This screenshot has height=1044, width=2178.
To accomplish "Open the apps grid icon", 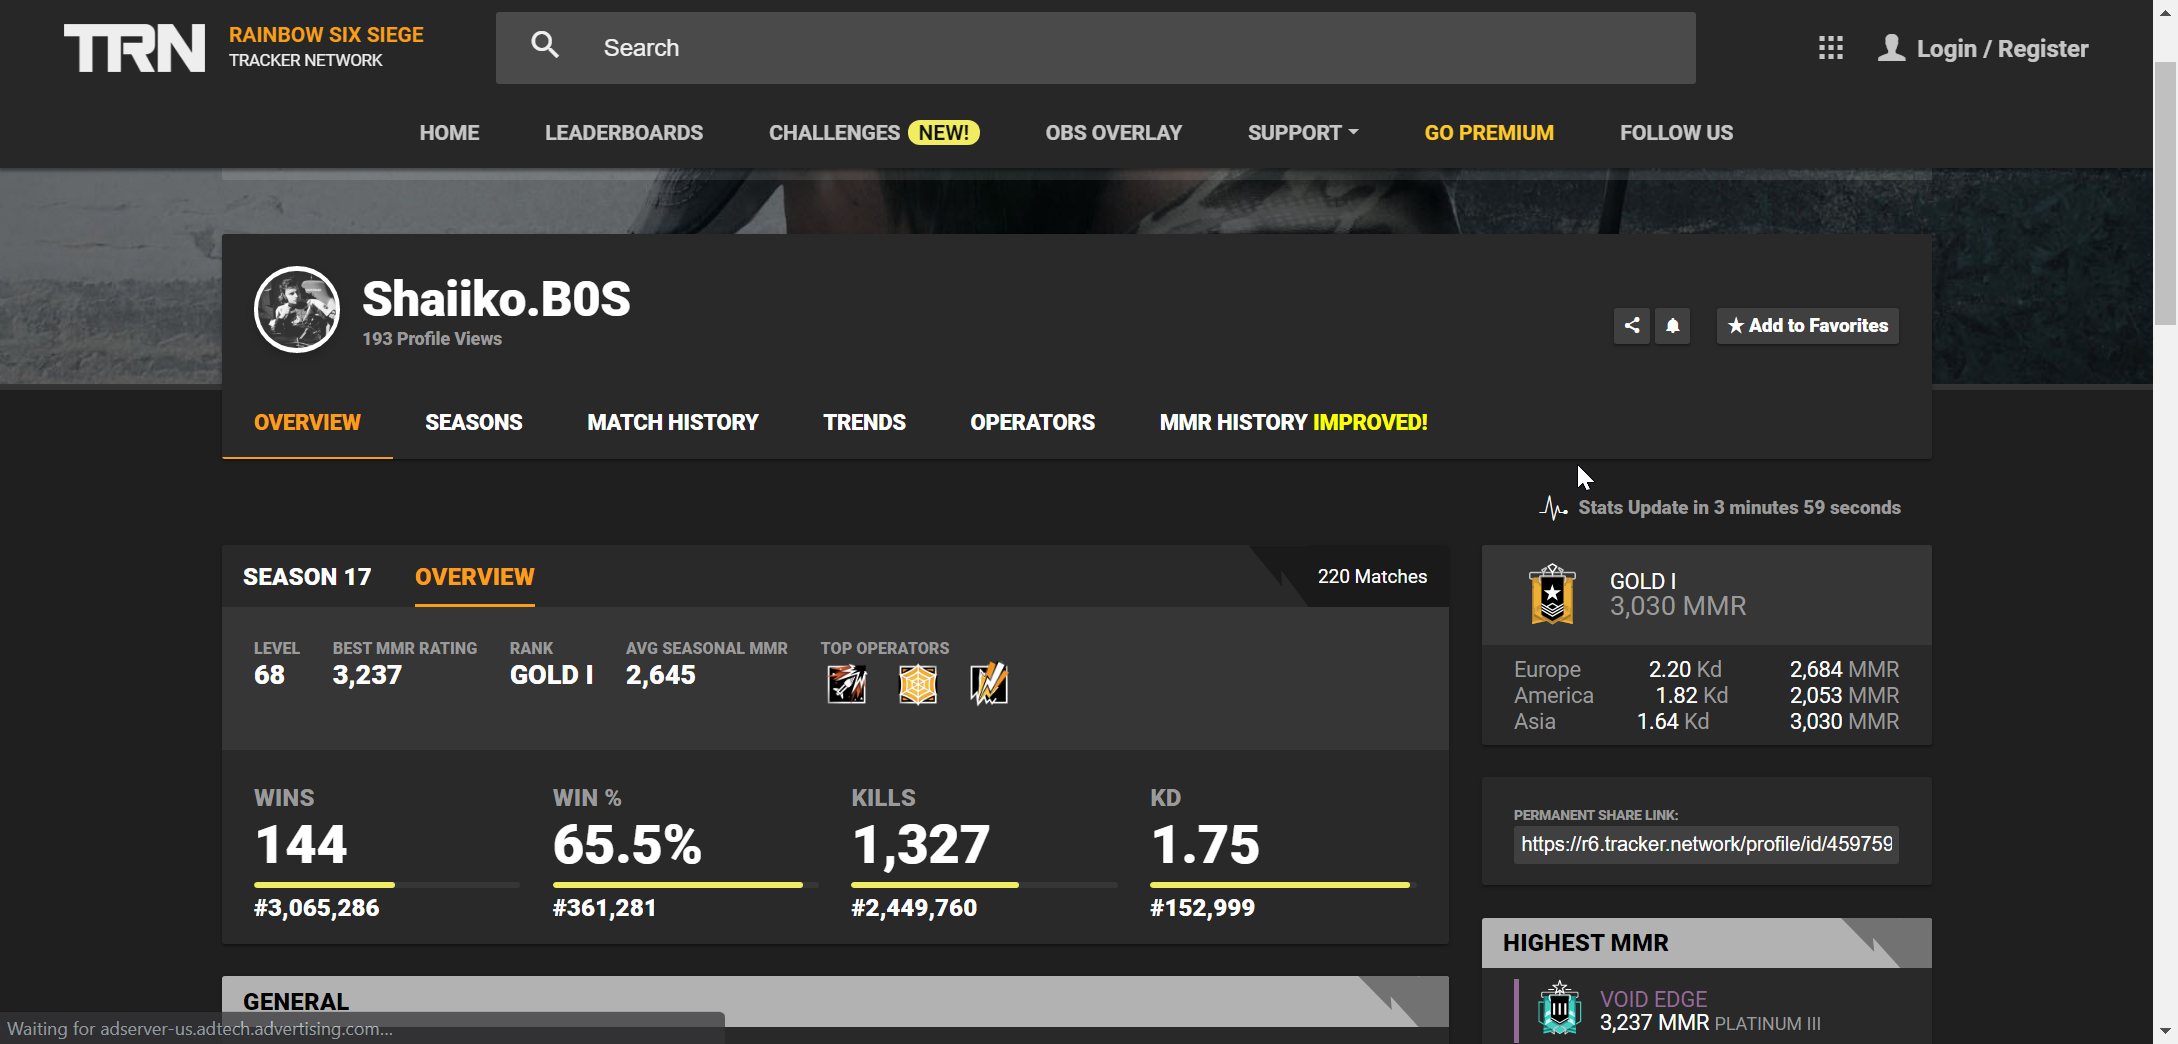I will coord(1830,48).
